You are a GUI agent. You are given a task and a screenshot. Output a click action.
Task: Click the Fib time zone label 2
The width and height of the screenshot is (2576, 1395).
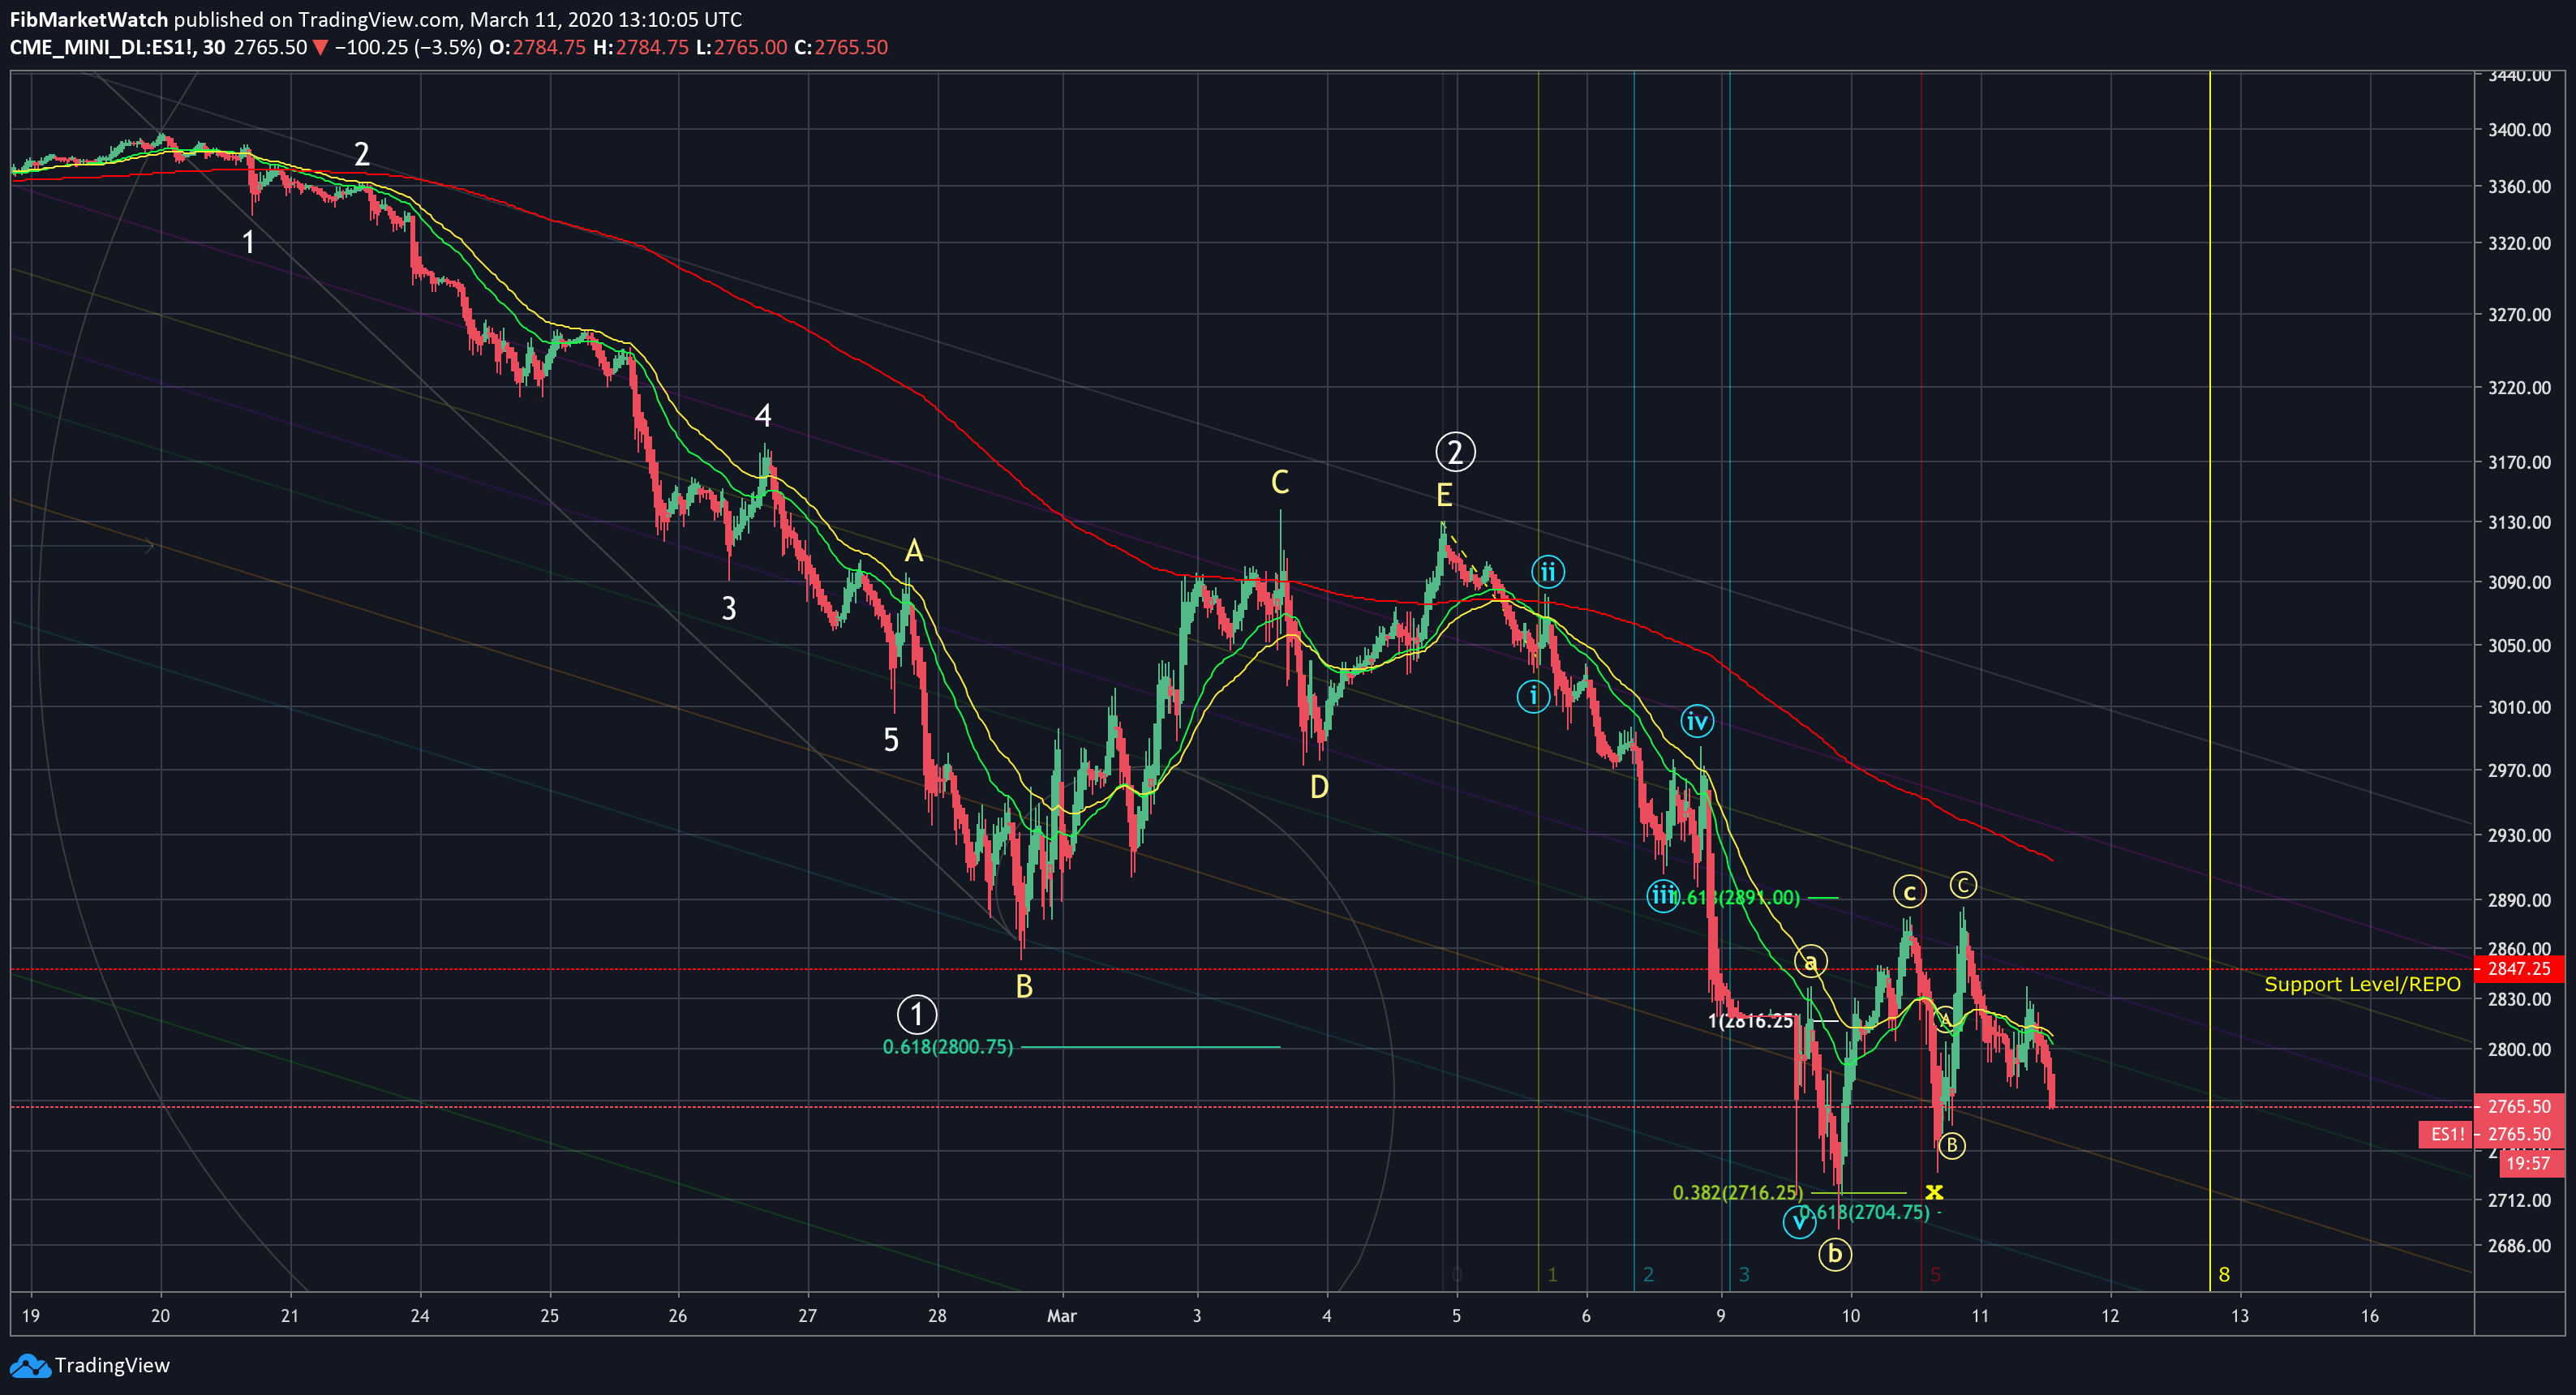[x=1648, y=1275]
